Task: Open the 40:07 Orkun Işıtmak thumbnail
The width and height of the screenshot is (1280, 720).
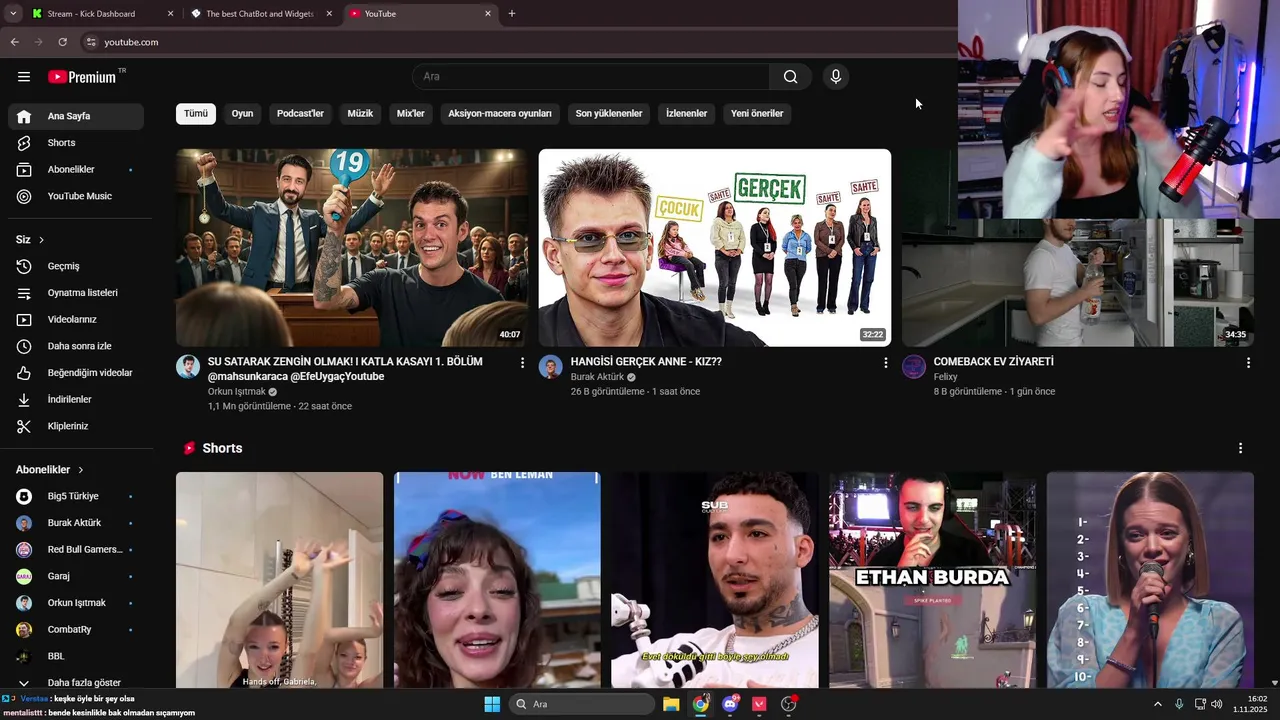Action: [351, 248]
